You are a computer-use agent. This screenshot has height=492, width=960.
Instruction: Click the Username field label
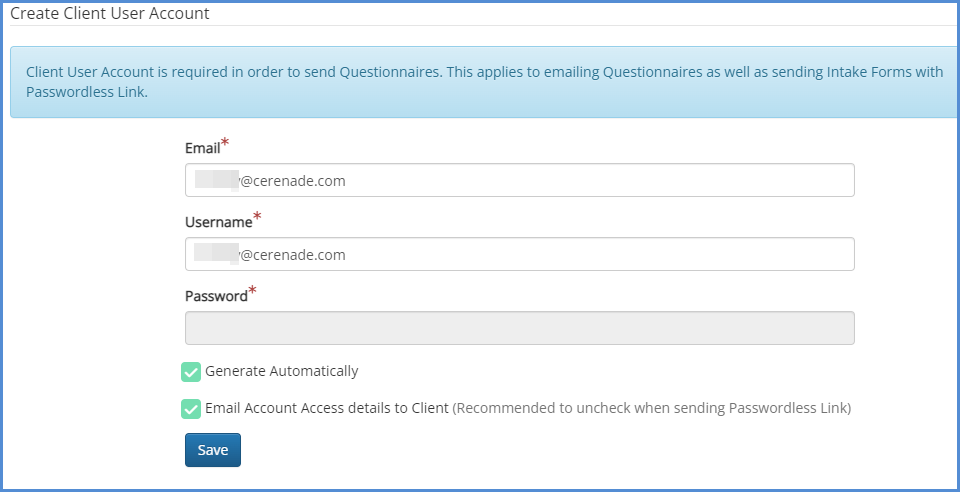(218, 222)
